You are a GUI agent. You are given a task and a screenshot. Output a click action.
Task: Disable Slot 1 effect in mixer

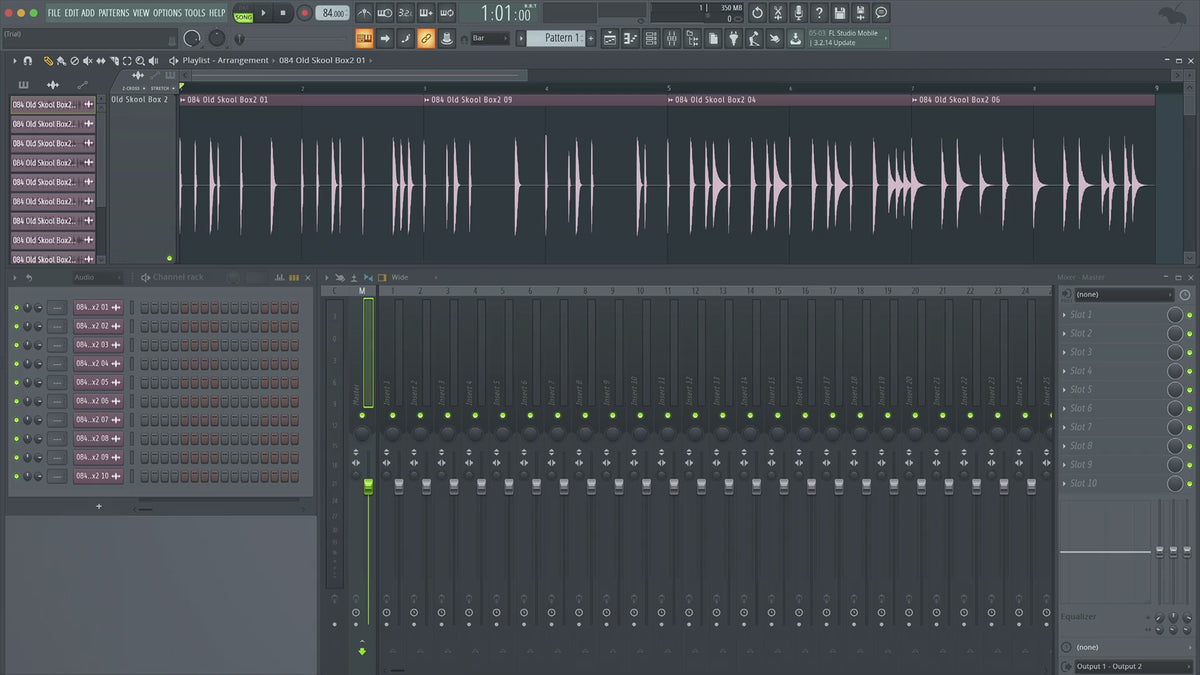[x=1189, y=315]
